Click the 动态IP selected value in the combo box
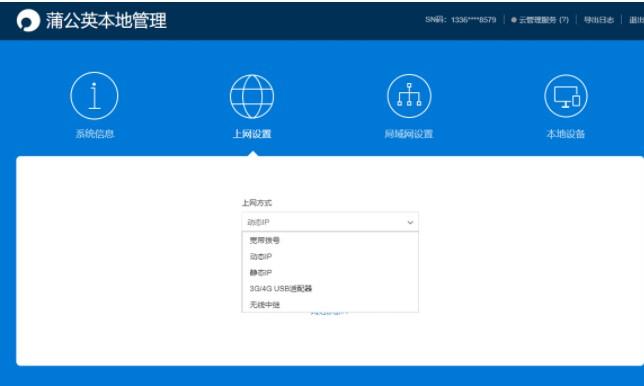This screenshot has width=644, height=386. pyautogui.click(x=258, y=222)
